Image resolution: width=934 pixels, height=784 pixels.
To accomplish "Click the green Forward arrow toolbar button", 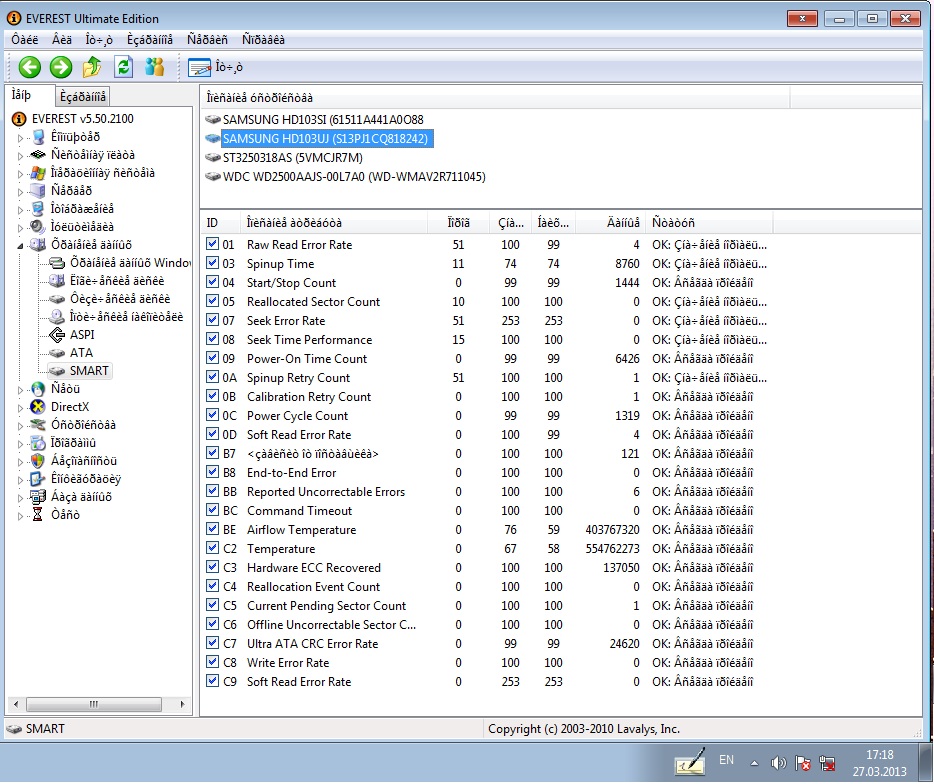I will point(61,67).
